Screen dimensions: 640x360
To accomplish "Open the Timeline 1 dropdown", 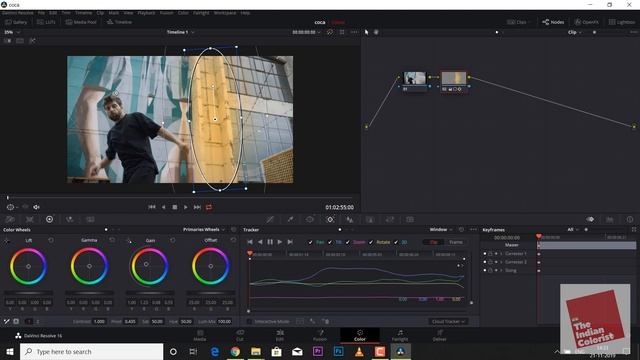I will (x=180, y=32).
